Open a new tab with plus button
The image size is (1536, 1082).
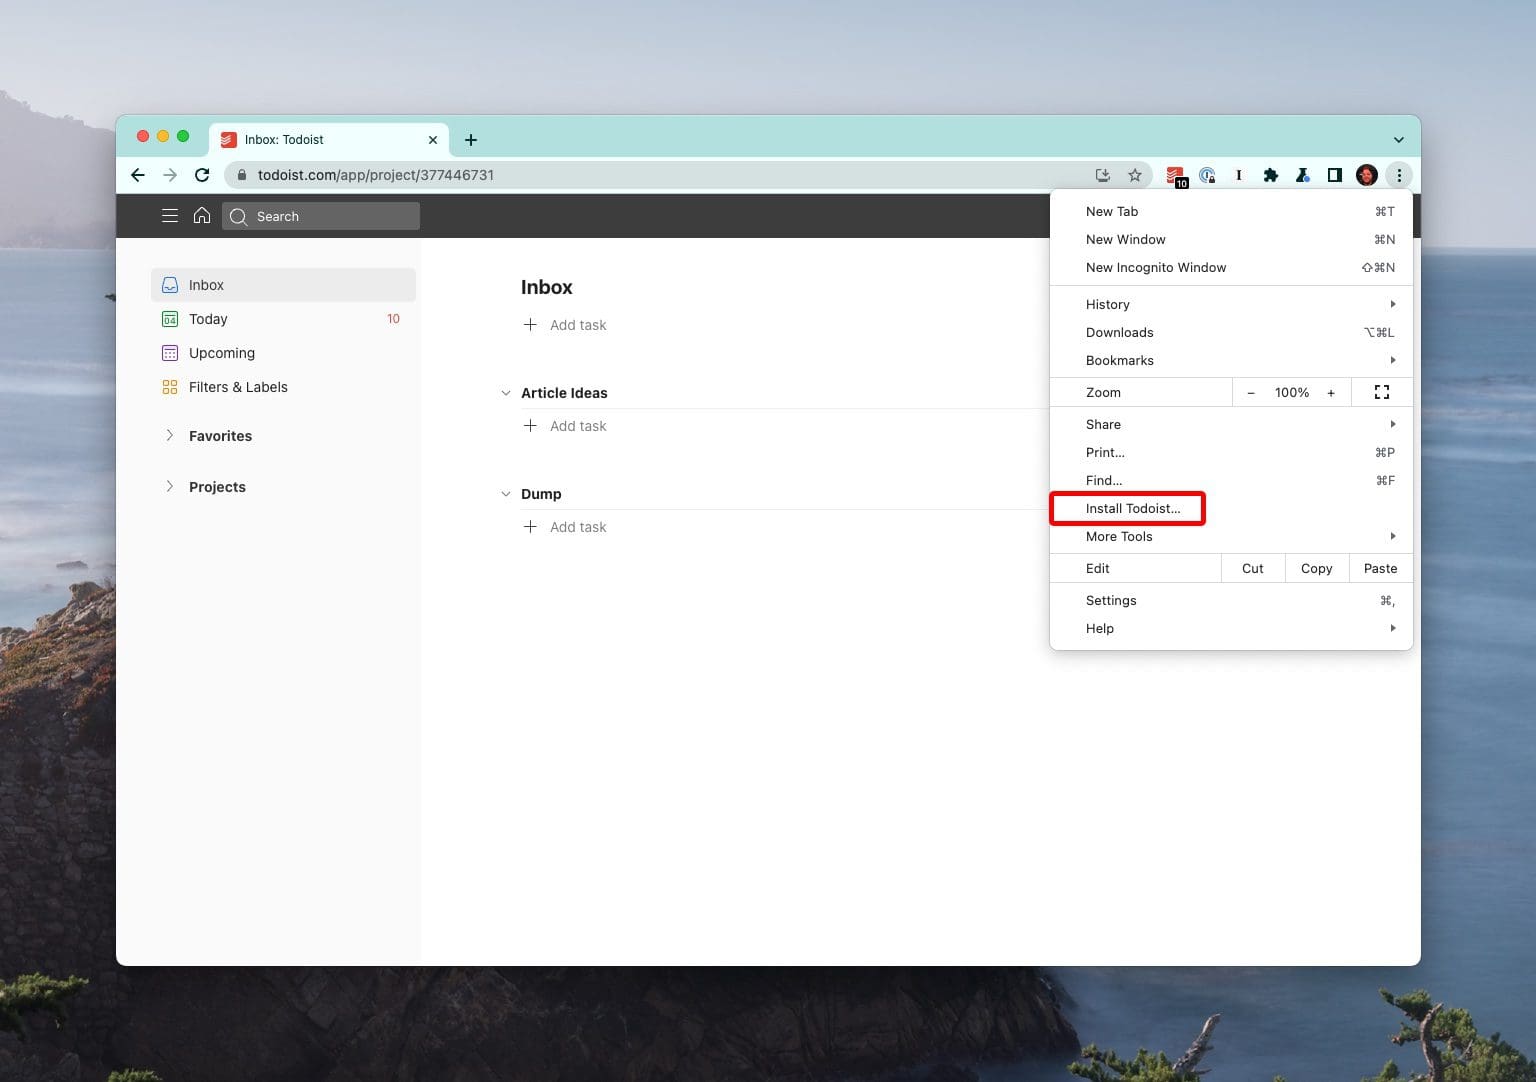pos(471,140)
